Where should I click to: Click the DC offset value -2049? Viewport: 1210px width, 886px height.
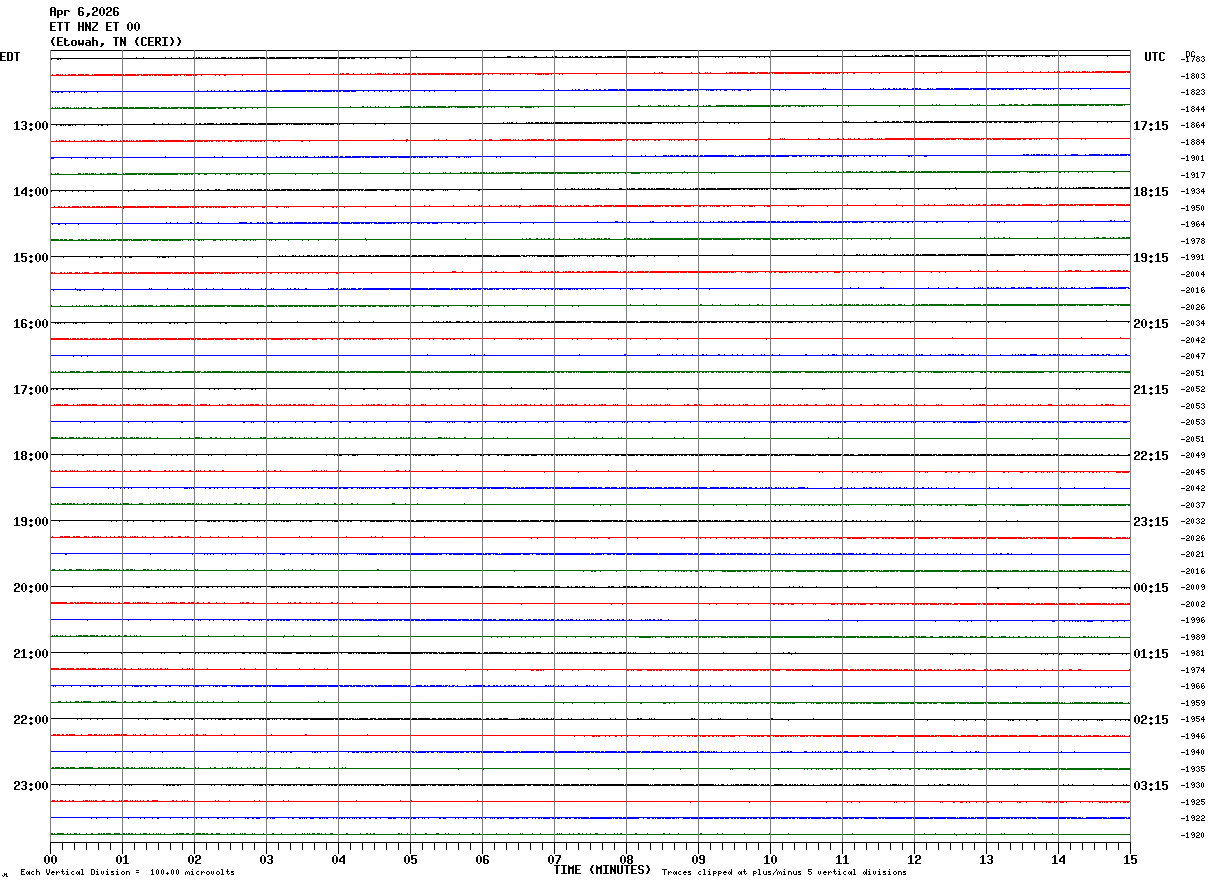coord(1192,455)
